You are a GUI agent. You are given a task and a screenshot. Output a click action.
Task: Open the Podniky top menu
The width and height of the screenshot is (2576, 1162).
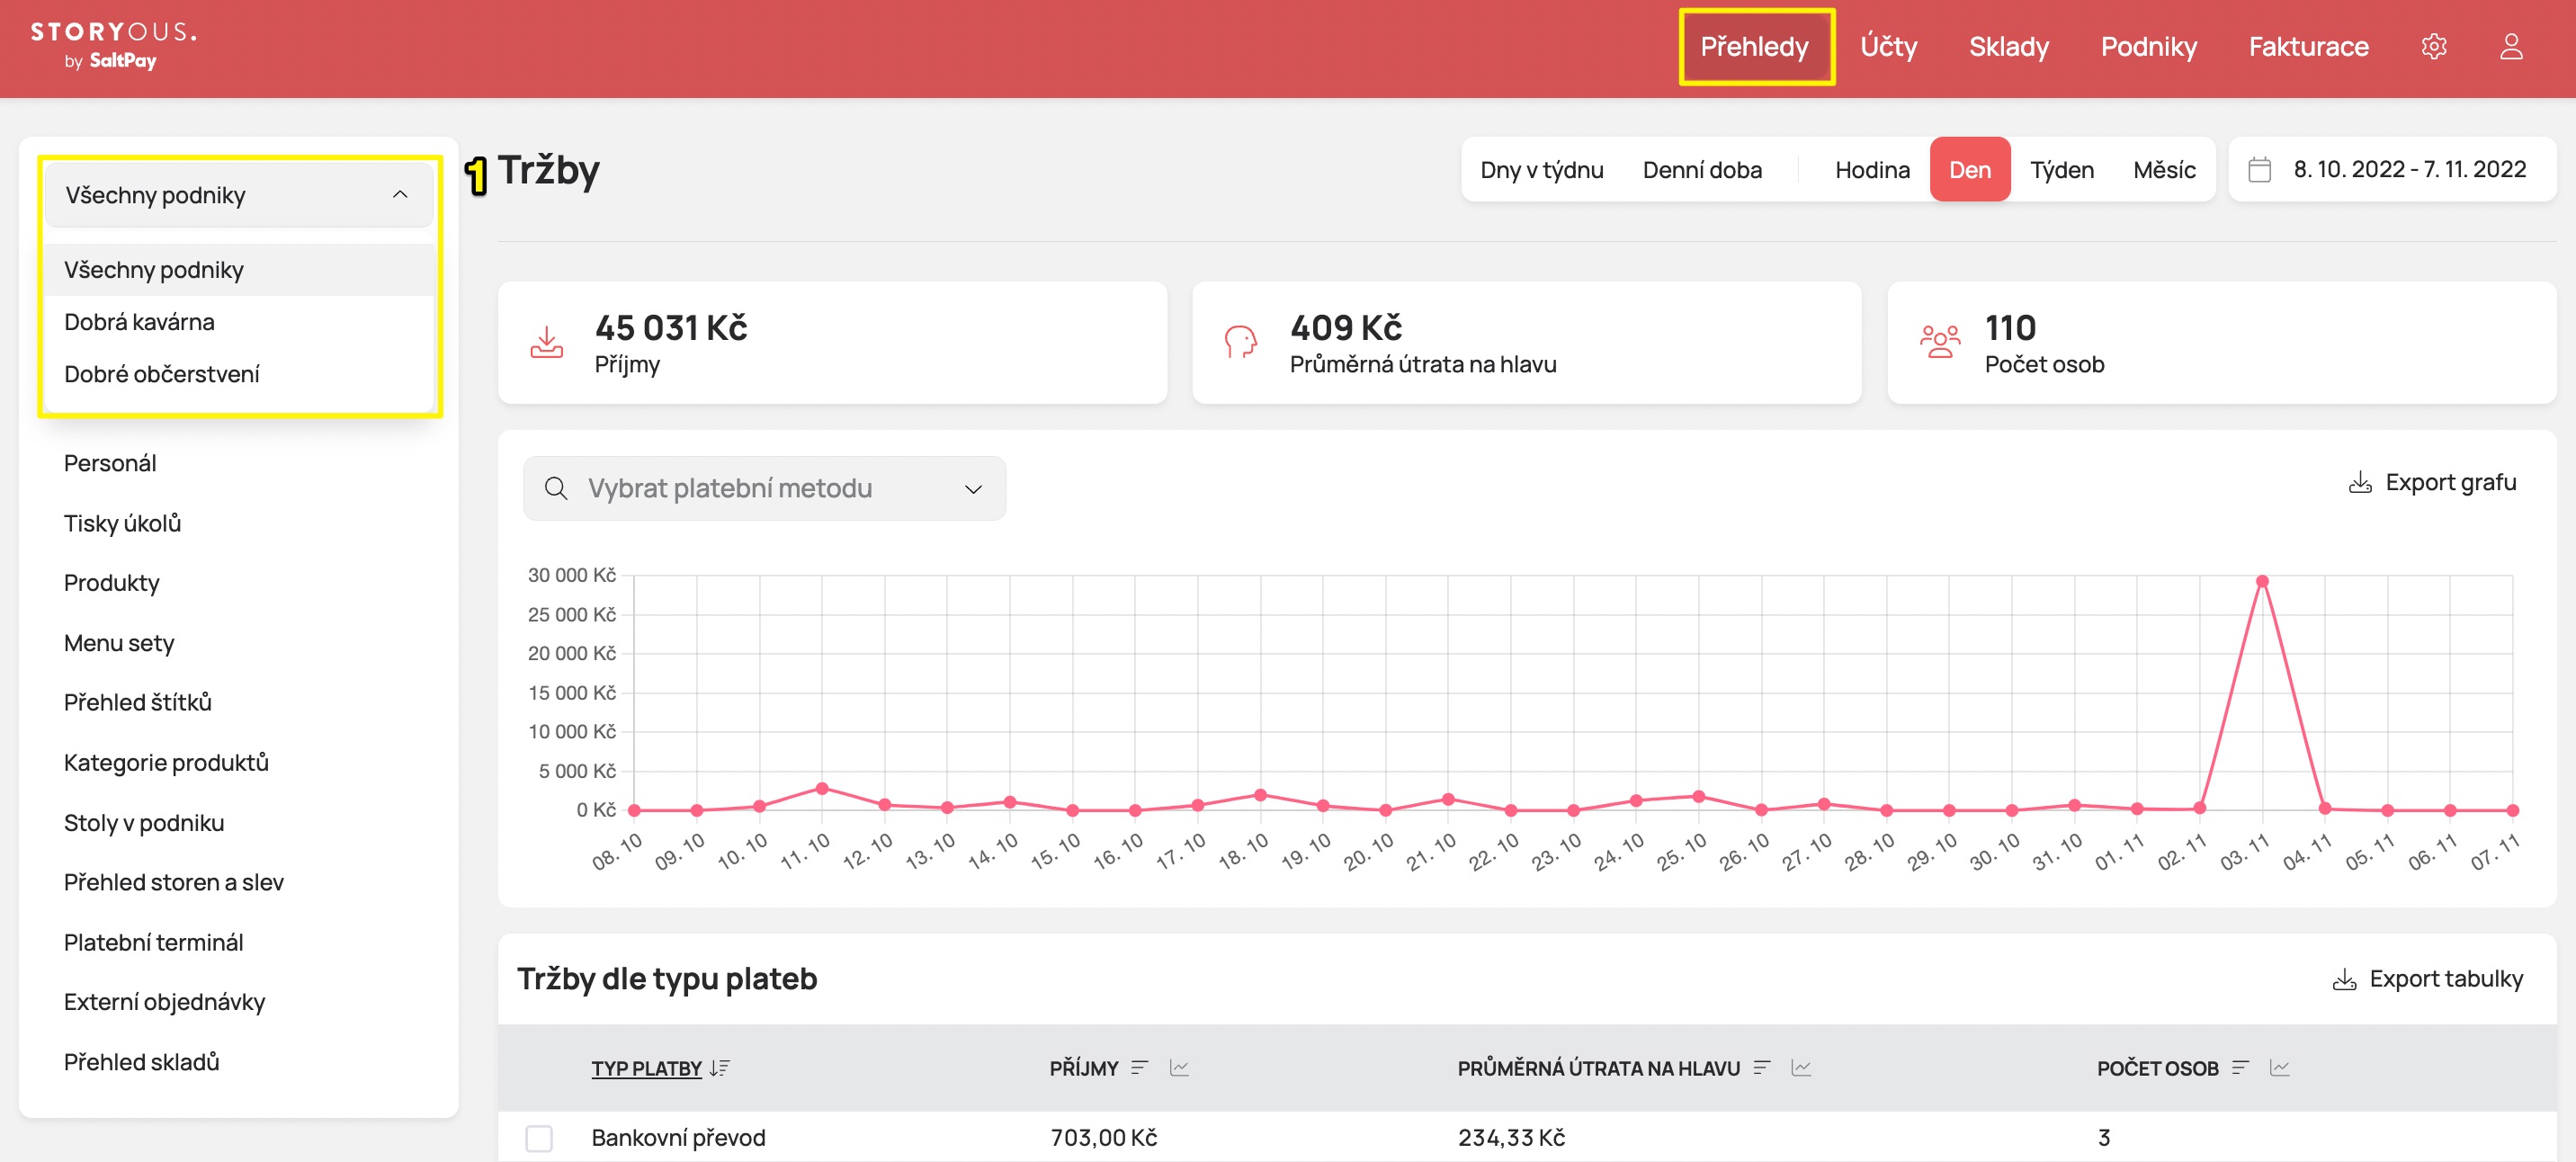[2149, 46]
